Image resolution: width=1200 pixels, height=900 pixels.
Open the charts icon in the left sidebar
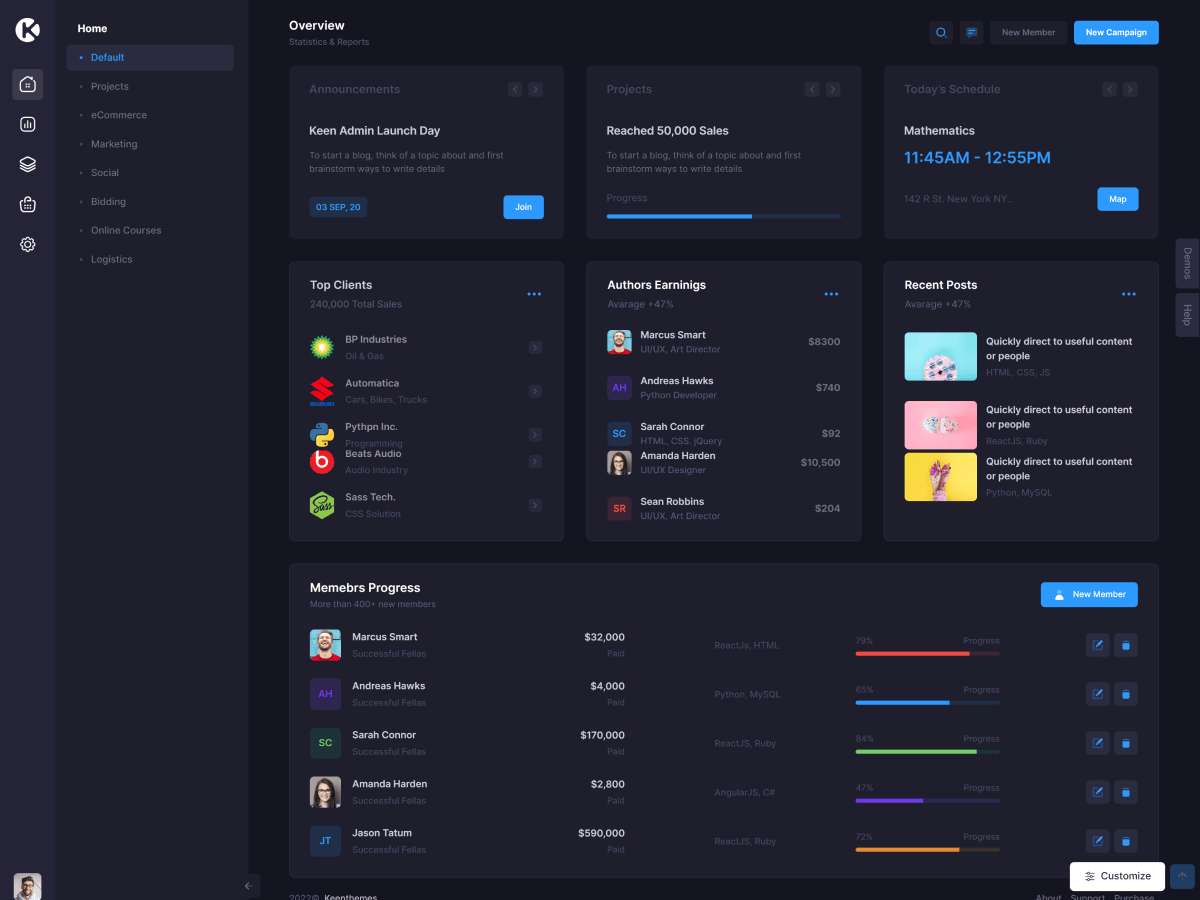(x=28, y=124)
